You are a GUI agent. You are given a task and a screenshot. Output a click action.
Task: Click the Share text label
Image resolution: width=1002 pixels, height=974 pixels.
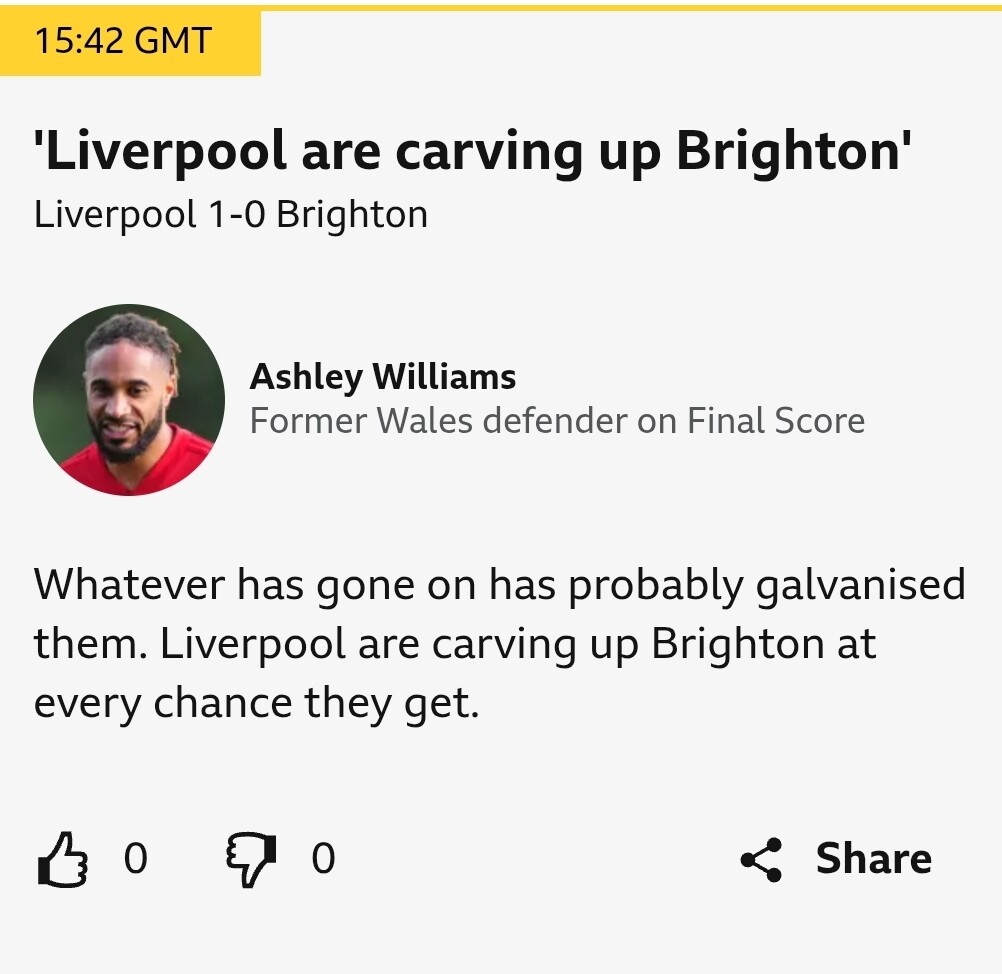click(x=873, y=859)
